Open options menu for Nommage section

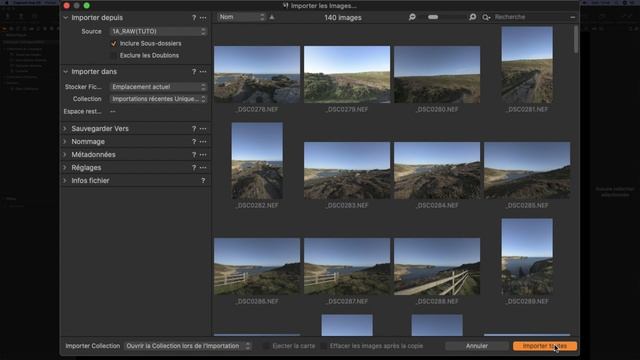(203, 142)
